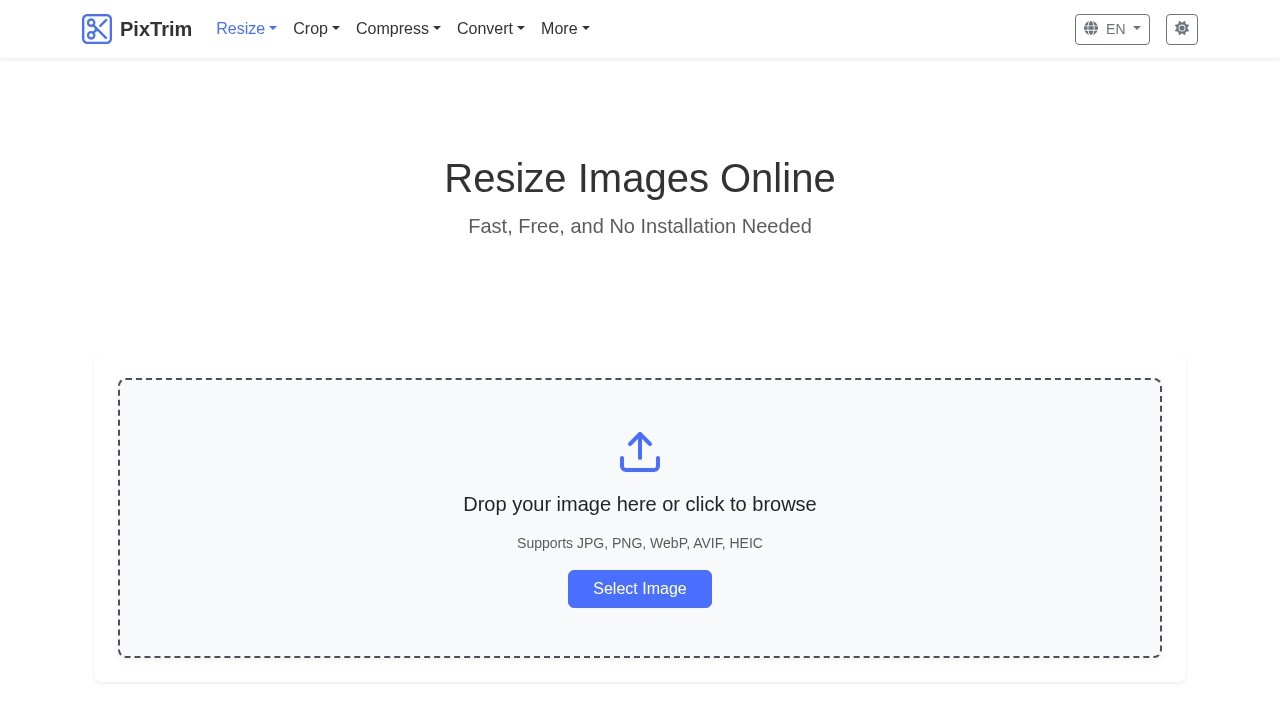The width and height of the screenshot is (1280, 720).
Task: Click the caret arrow beside More
Action: point(586,29)
